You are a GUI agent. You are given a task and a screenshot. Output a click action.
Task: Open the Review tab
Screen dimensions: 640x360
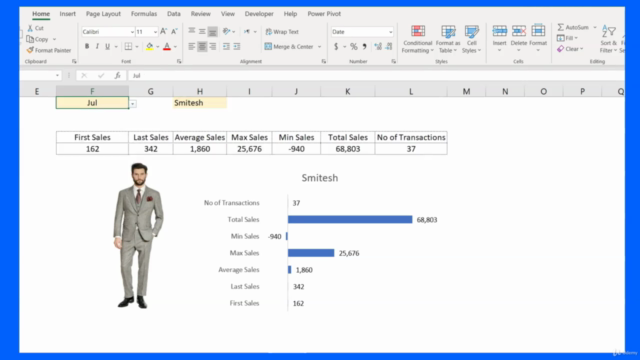coord(200,14)
